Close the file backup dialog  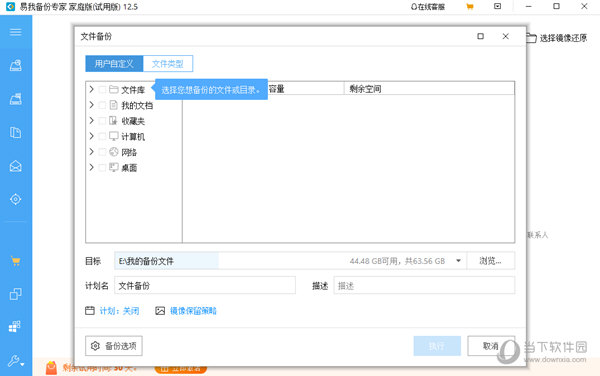pyautogui.click(x=505, y=36)
